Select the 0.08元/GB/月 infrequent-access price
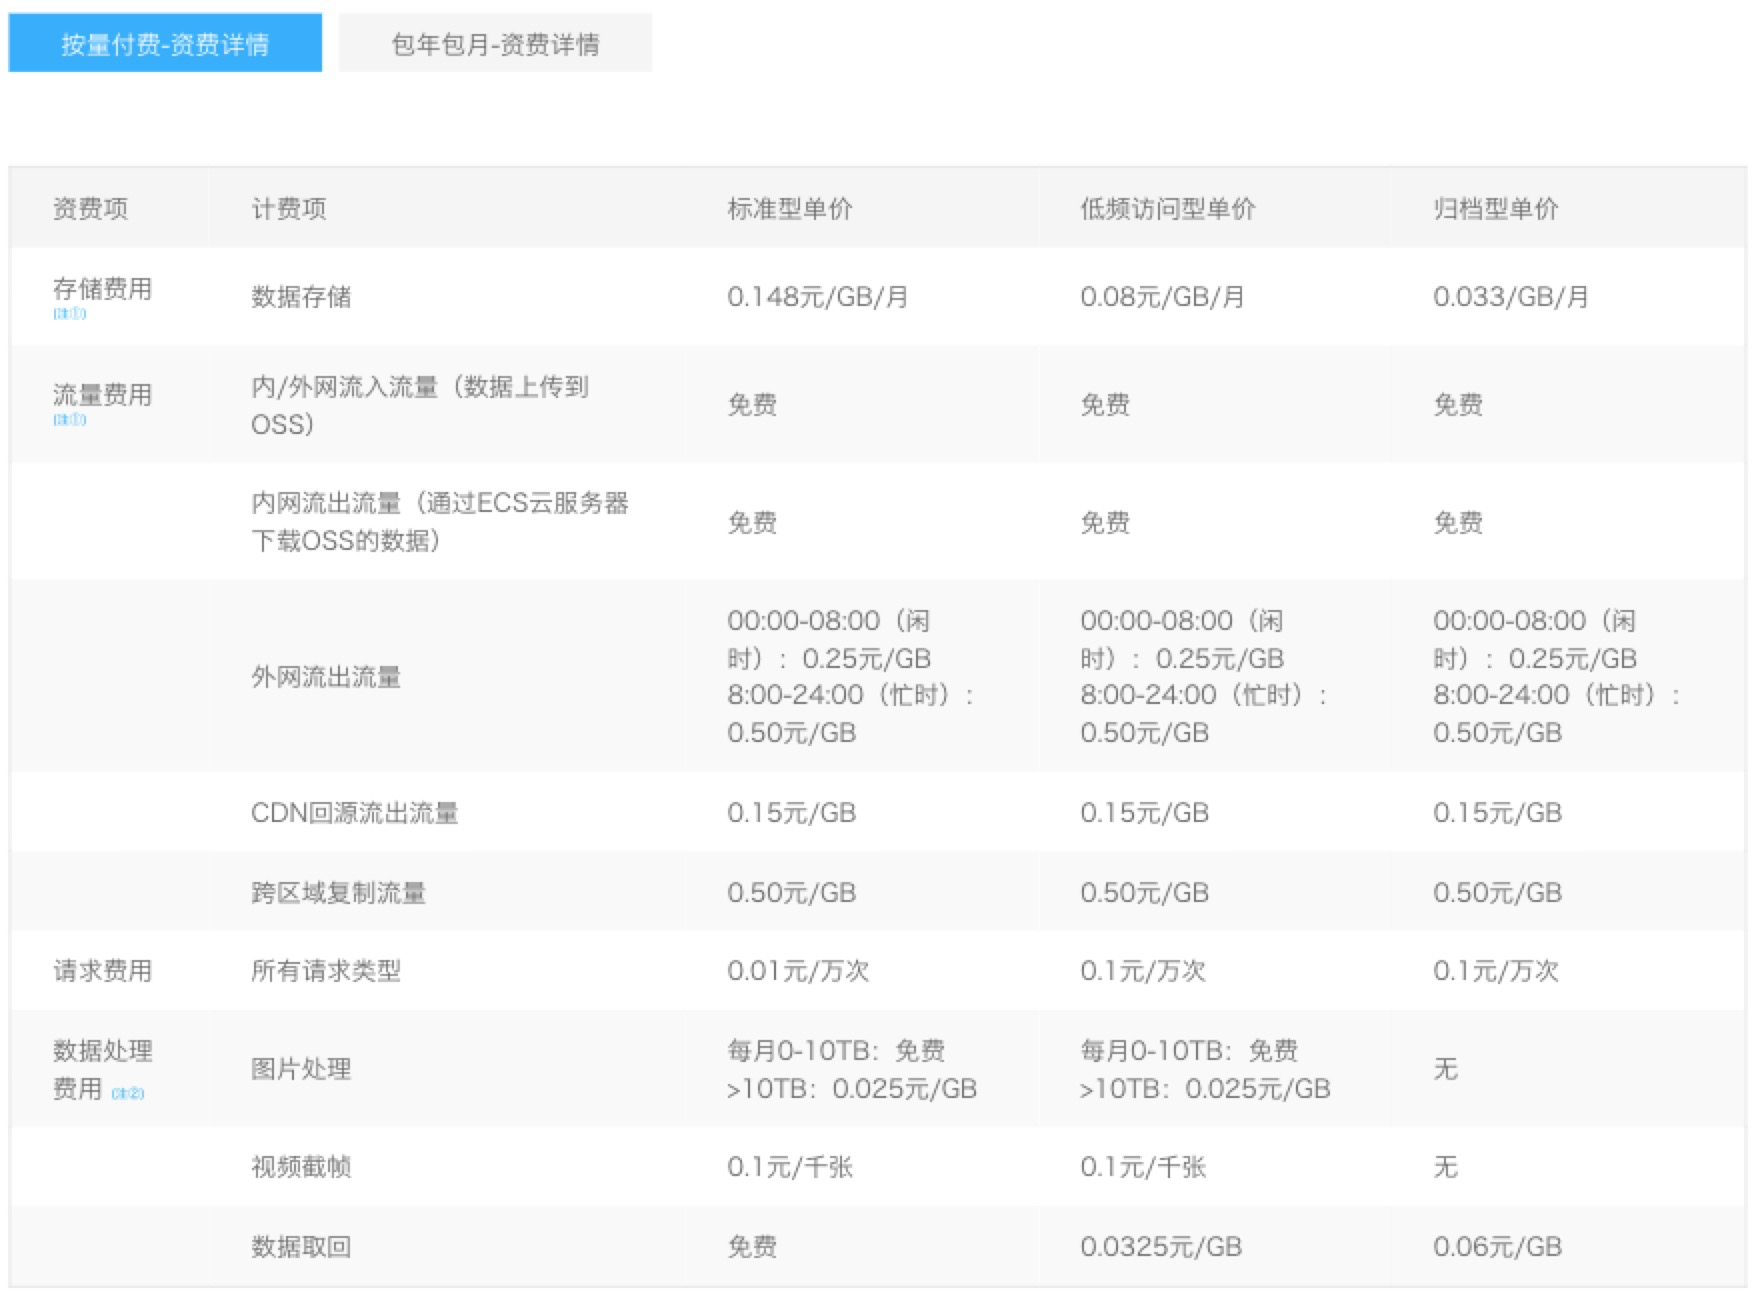The height and width of the screenshot is (1298, 1764). point(1163,297)
